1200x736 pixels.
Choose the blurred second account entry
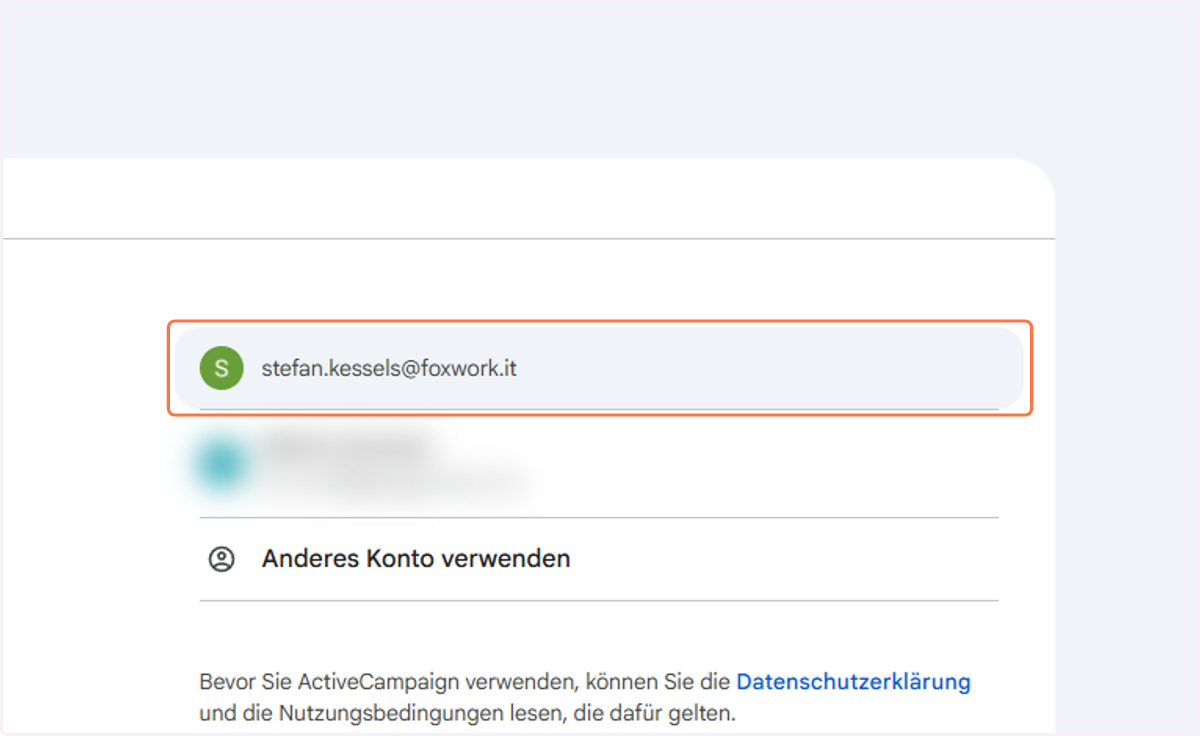(599, 464)
